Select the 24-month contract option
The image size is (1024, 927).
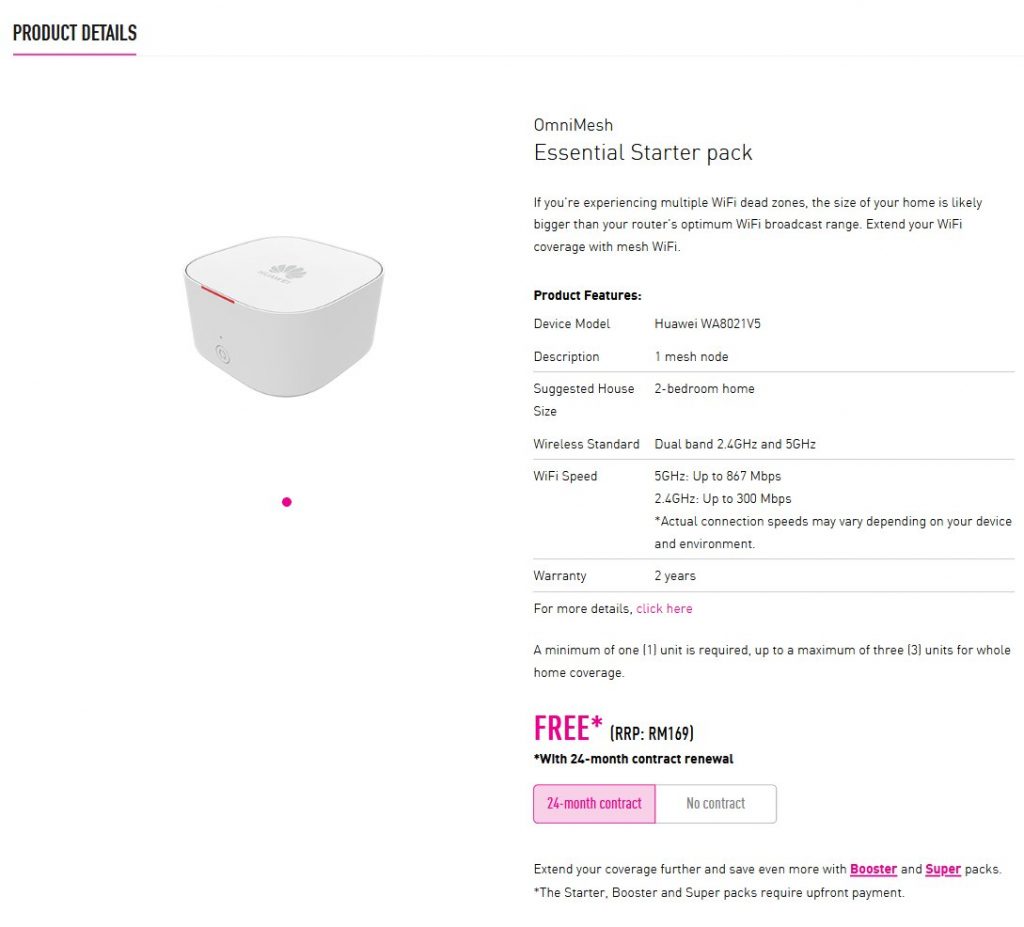(594, 804)
